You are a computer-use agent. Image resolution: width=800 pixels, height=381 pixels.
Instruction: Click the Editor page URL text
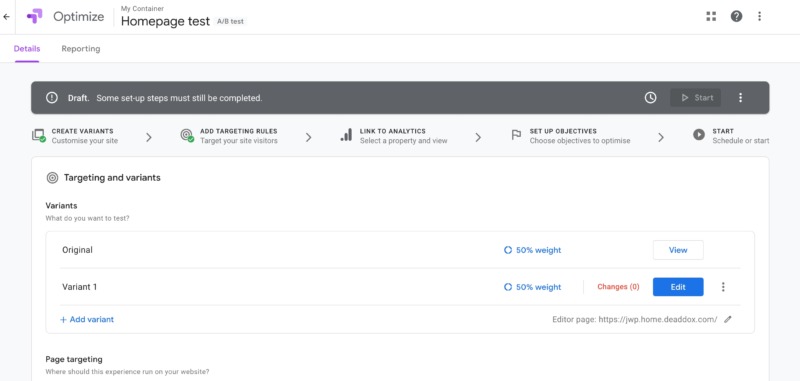pyautogui.click(x=635, y=319)
